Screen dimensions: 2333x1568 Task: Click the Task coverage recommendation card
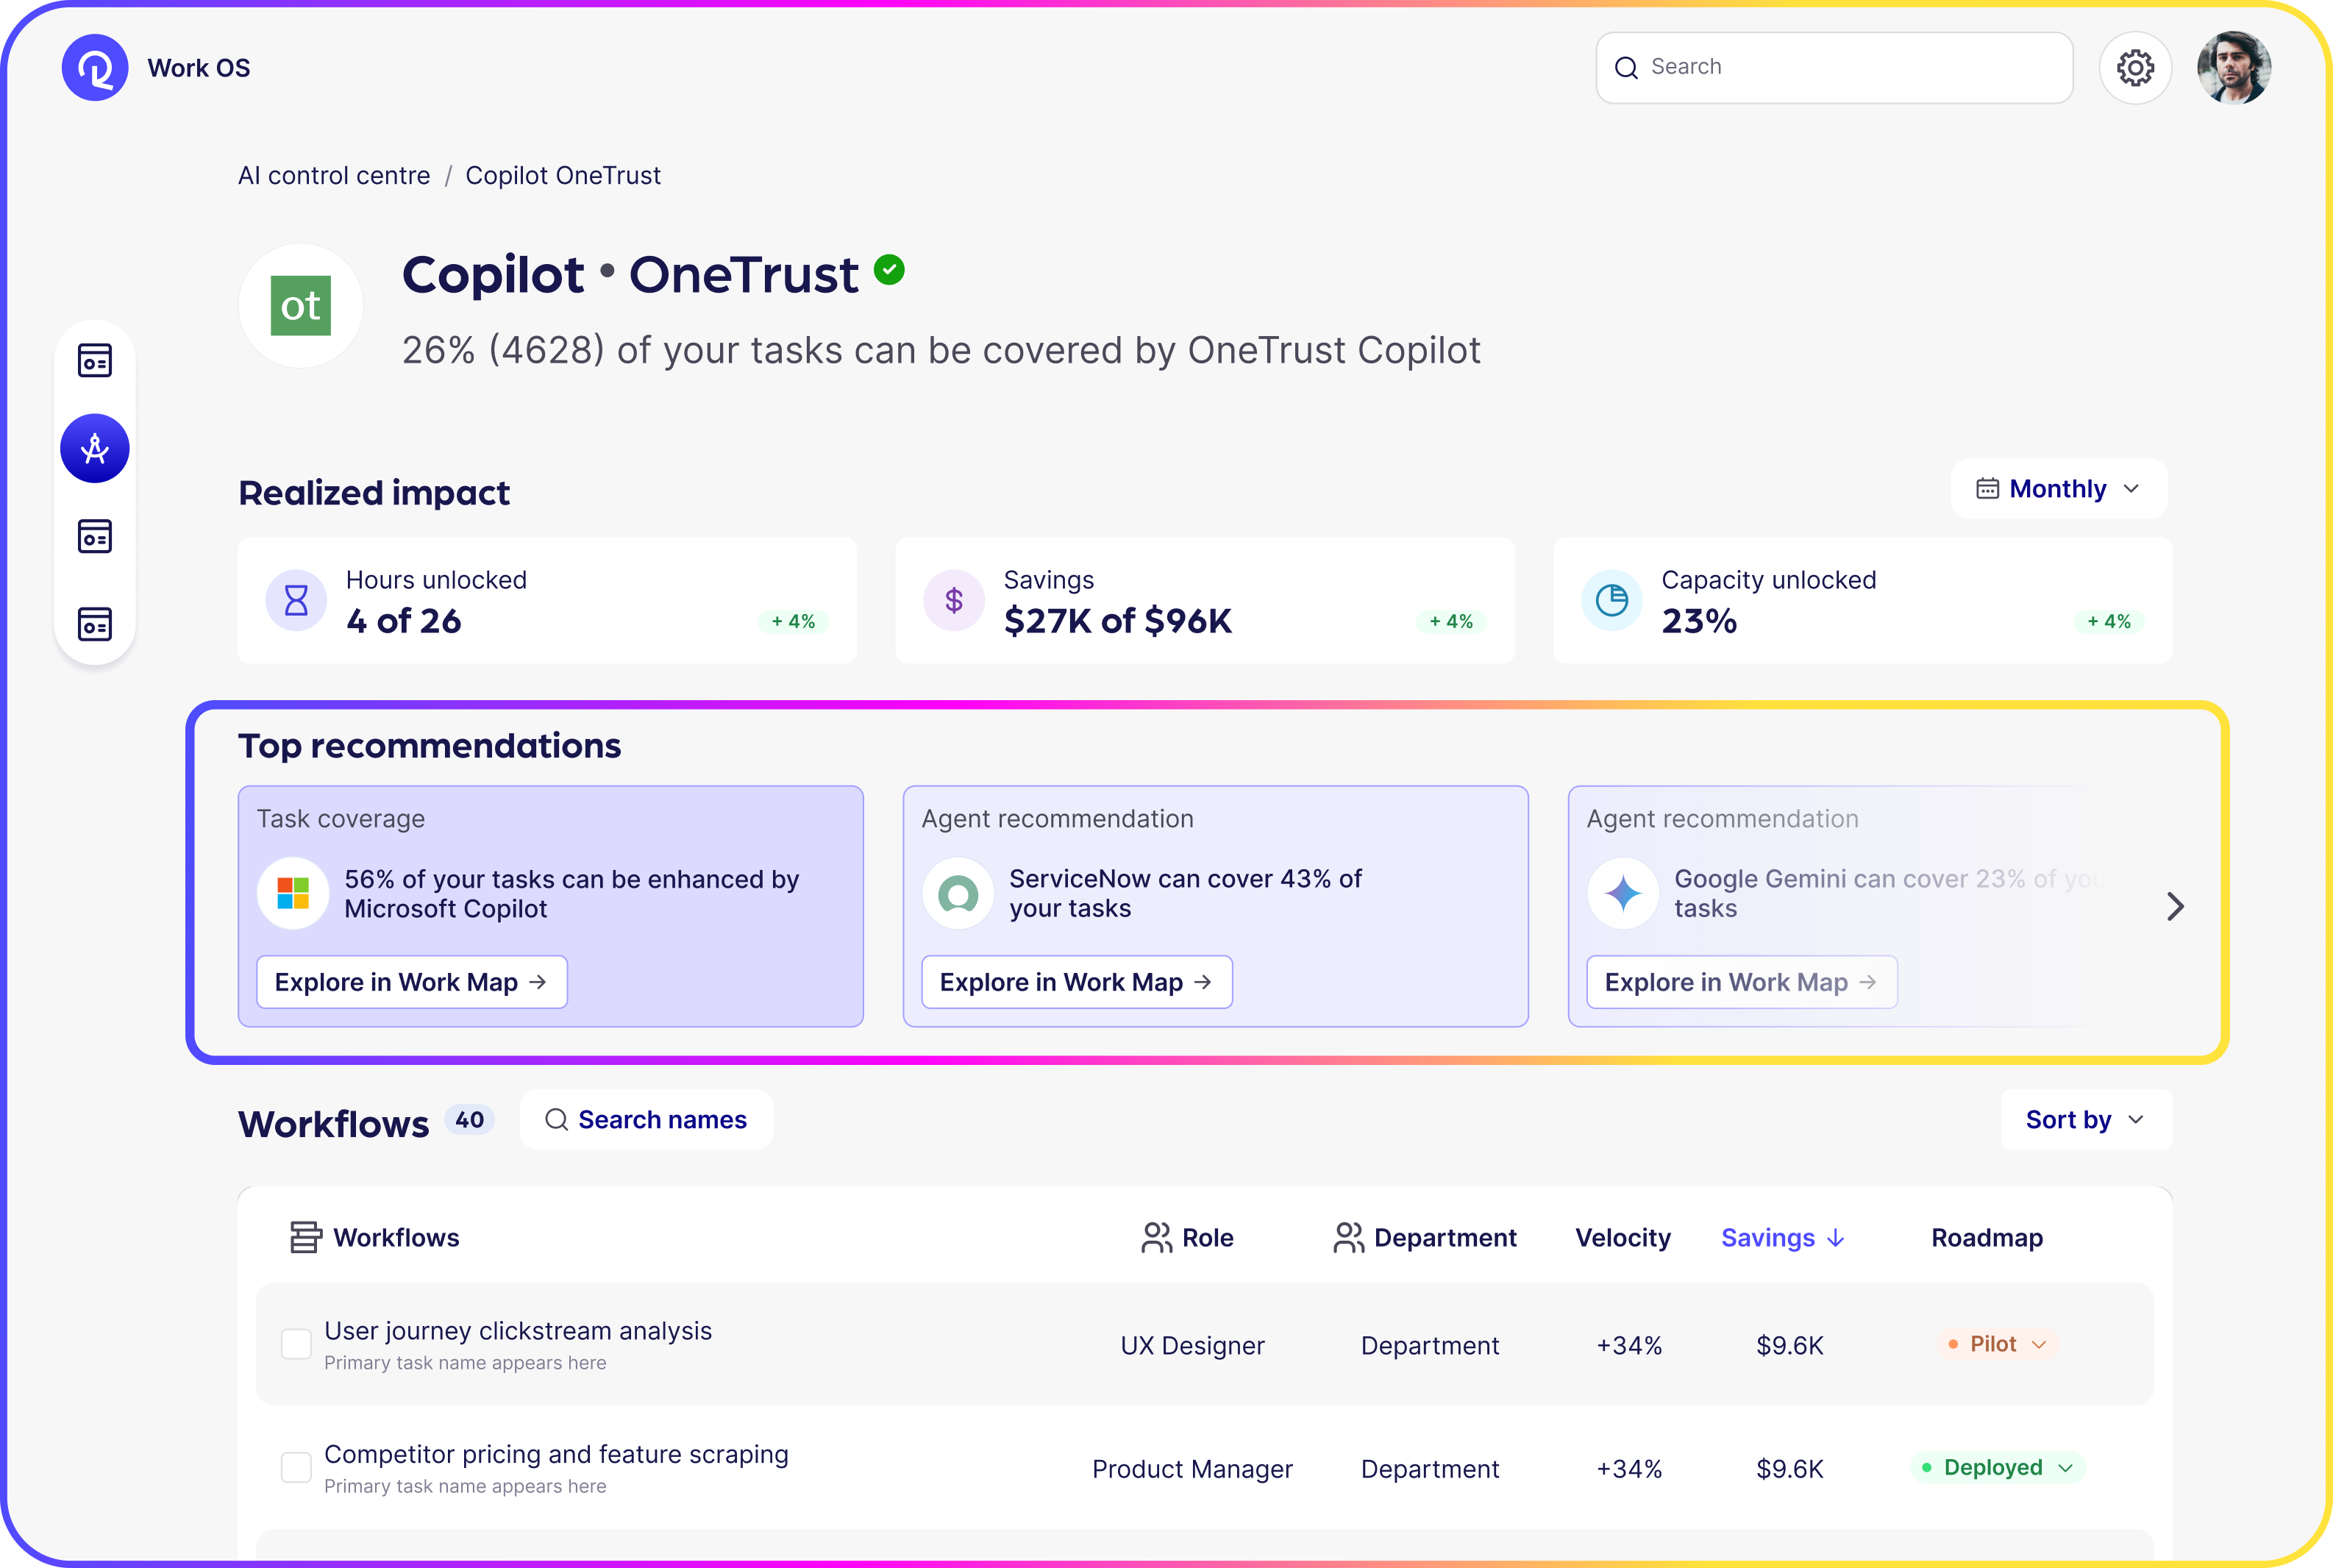tap(551, 906)
